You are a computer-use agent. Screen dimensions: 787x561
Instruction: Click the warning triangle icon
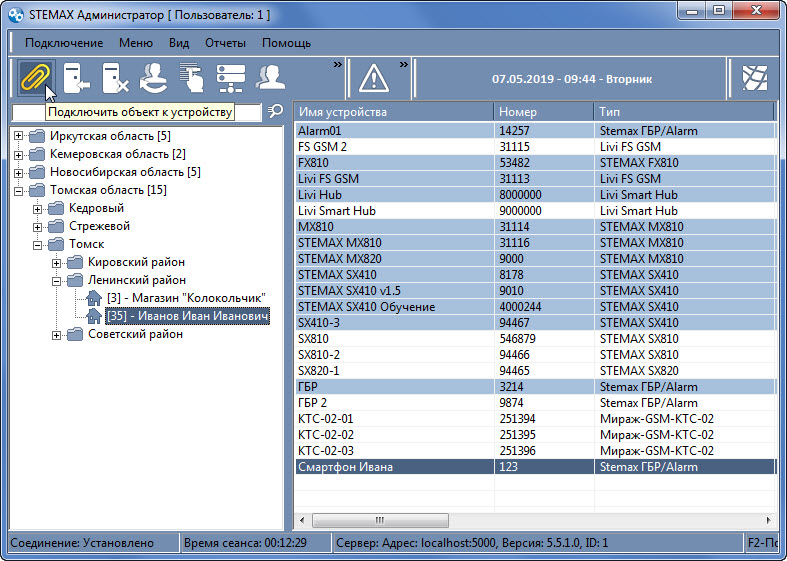374,79
